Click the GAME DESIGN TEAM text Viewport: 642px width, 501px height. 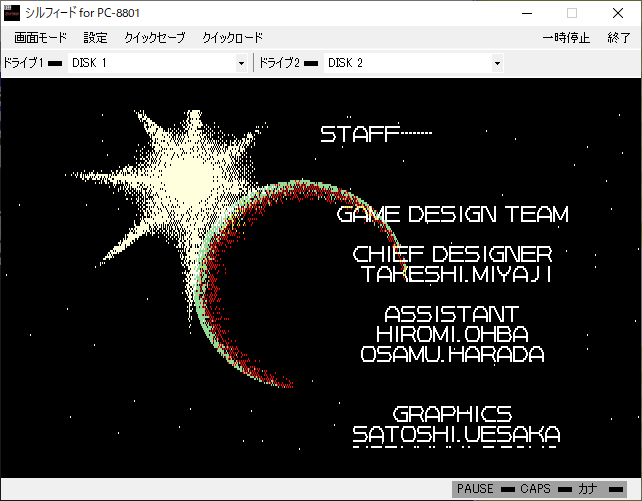coord(452,214)
